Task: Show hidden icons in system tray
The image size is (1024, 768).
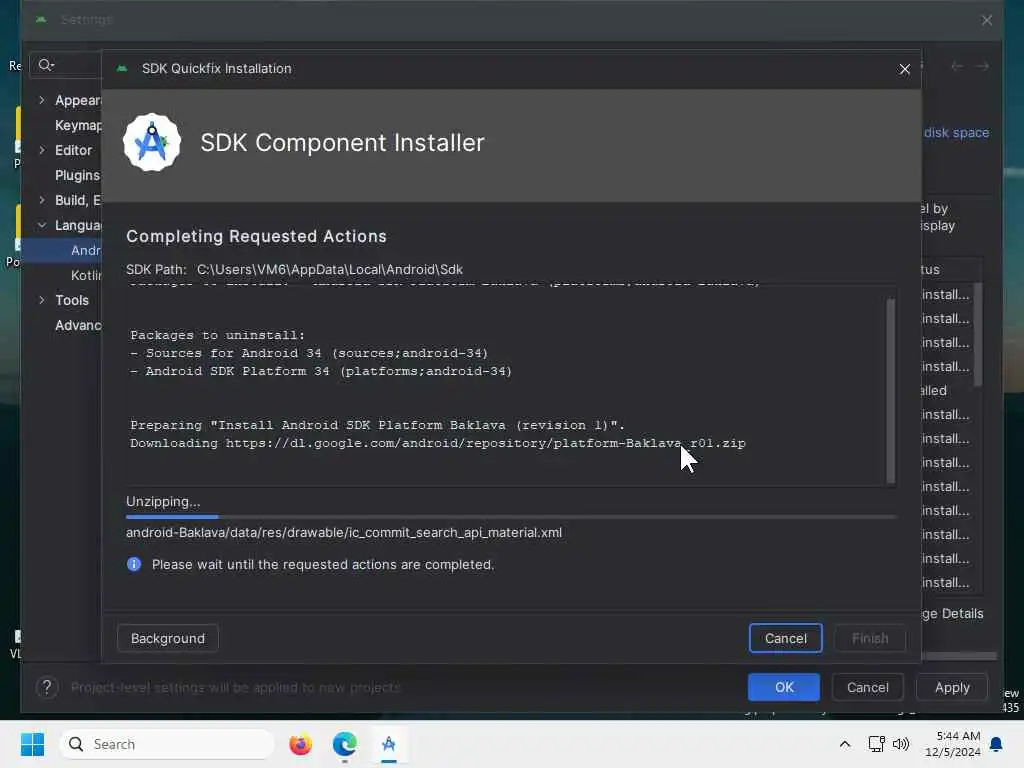Action: click(x=844, y=744)
